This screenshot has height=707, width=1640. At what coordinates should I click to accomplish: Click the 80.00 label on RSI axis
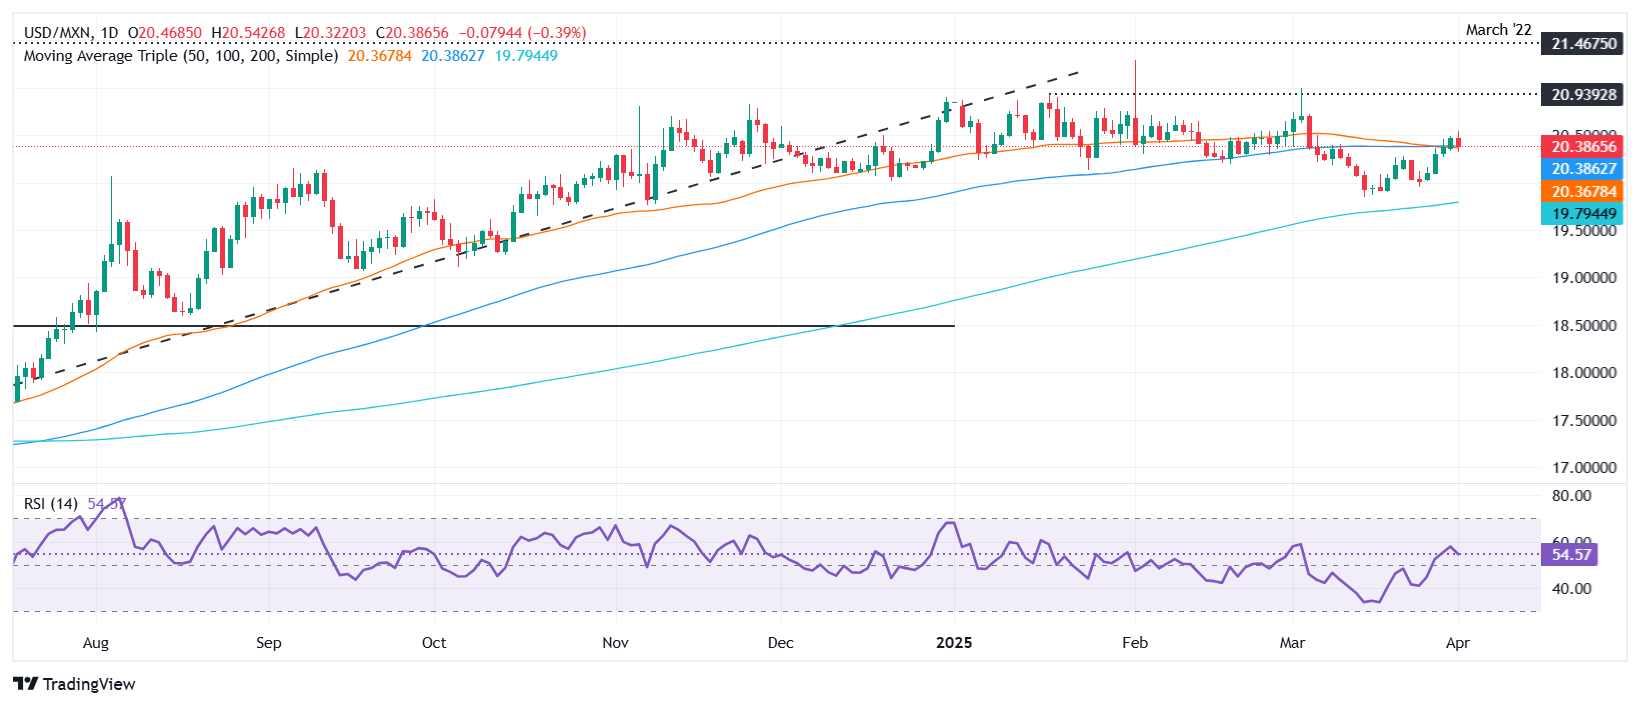[x=1571, y=496]
